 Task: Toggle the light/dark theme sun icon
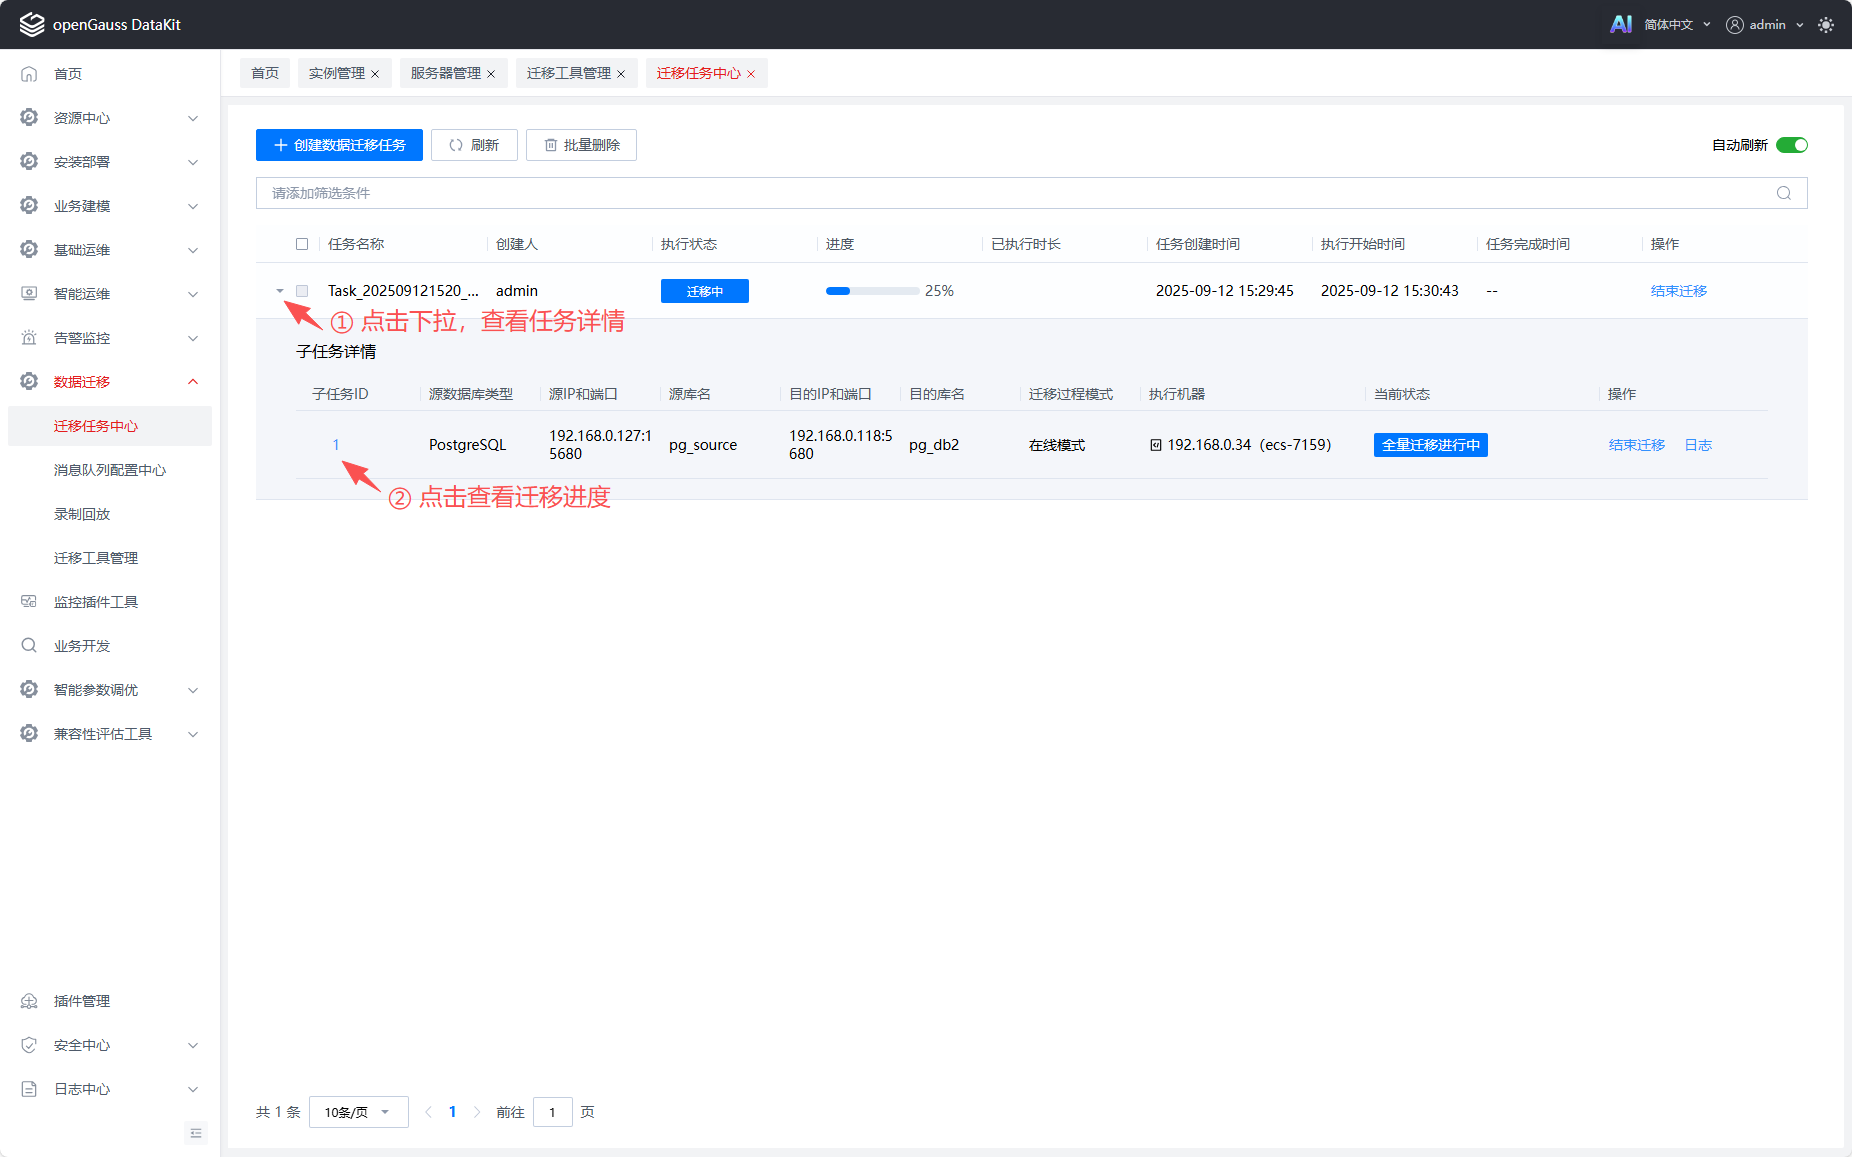(1826, 25)
